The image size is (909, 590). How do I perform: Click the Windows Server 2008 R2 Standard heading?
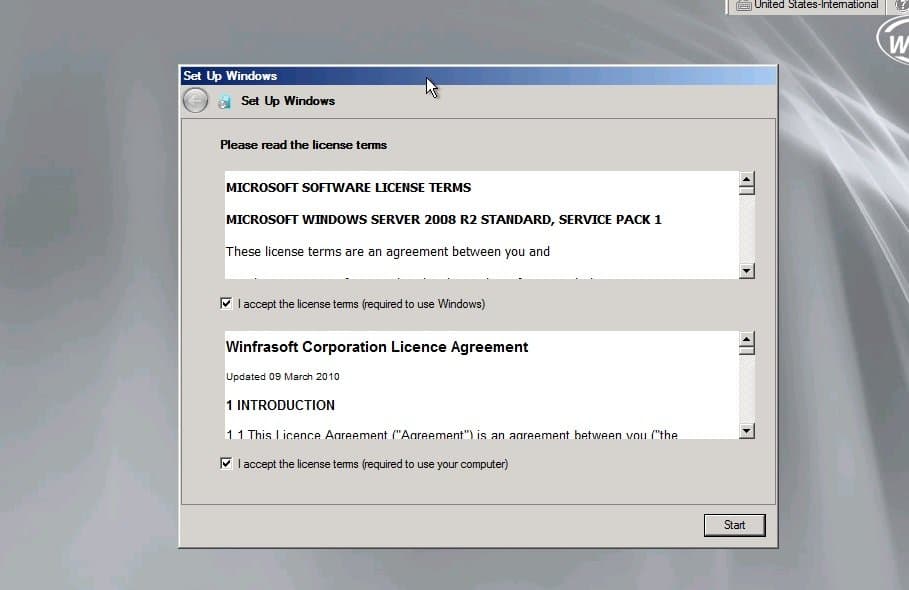coord(443,220)
